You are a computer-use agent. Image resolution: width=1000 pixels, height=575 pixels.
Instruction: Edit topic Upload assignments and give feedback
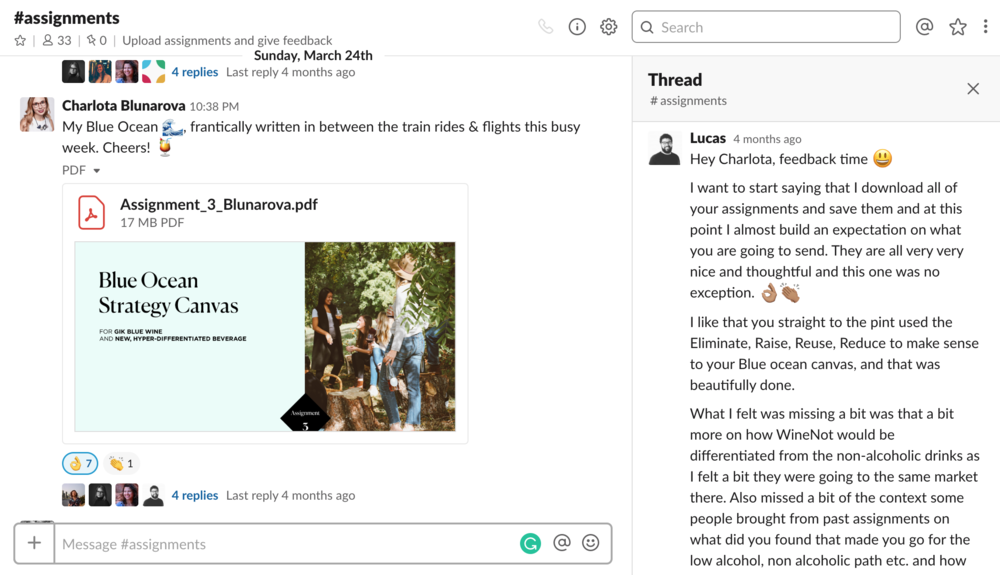pos(227,41)
